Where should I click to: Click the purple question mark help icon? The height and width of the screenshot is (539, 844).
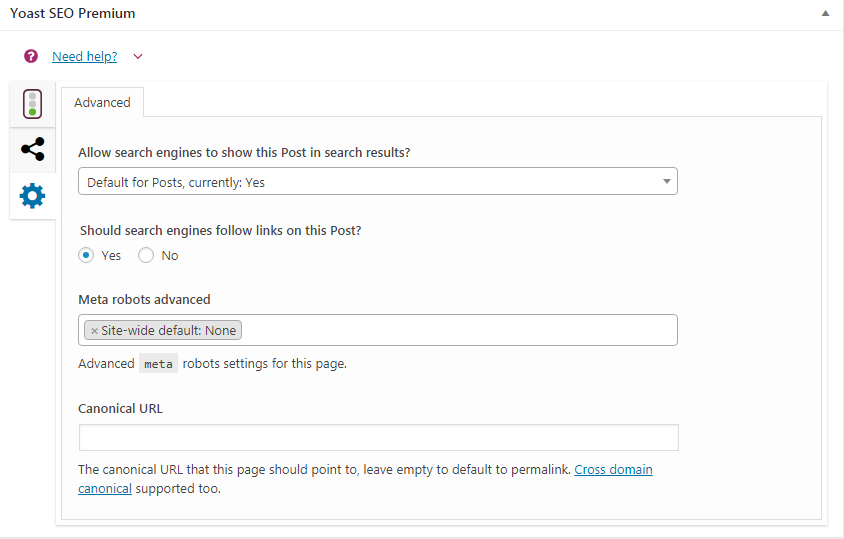tap(31, 56)
